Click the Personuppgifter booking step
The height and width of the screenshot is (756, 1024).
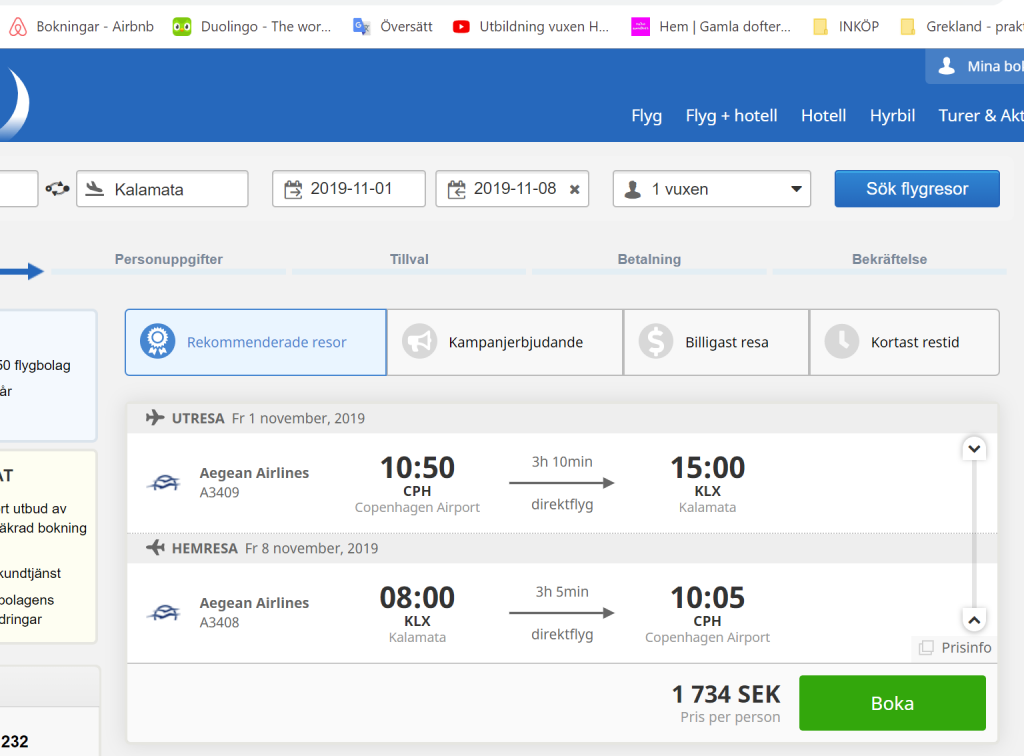(x=168, y=259)
